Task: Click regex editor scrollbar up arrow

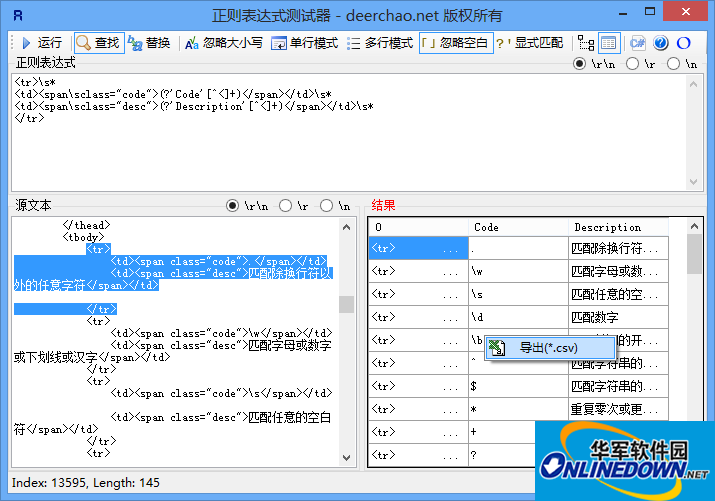Action: point(694,84)
